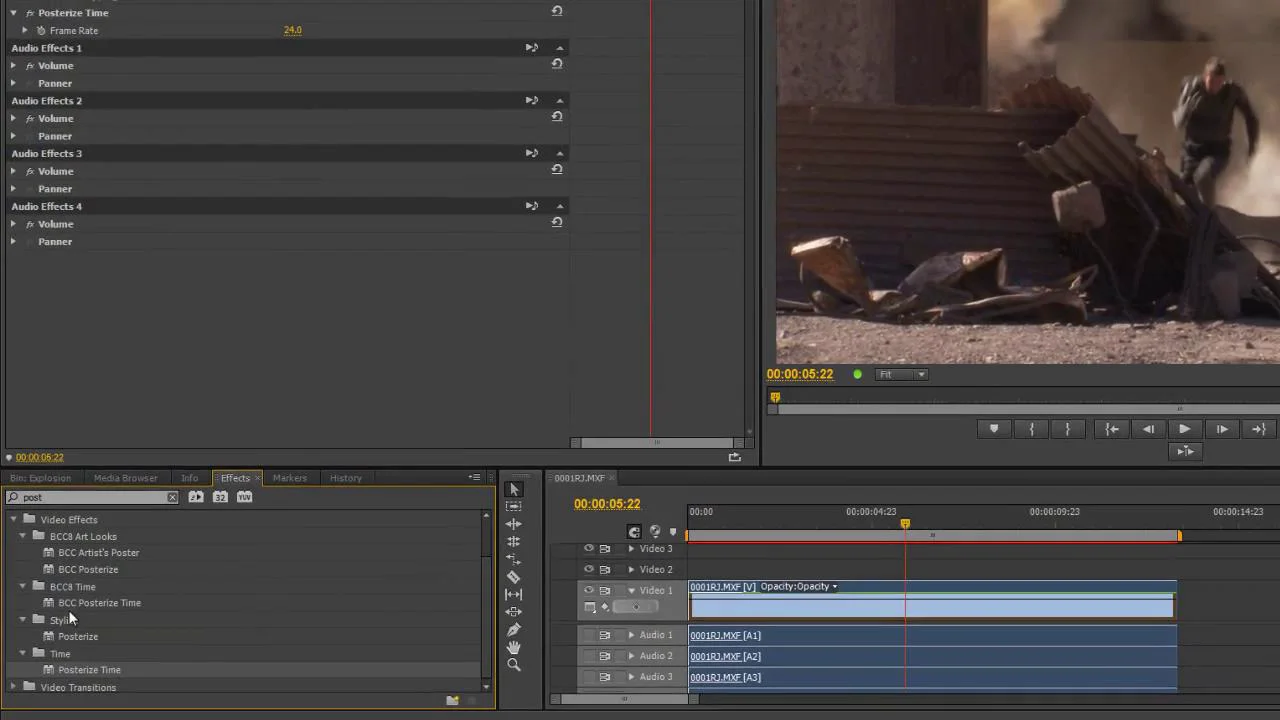
Task: Select the Rate Stretch tool
Action: click(514, 559)
